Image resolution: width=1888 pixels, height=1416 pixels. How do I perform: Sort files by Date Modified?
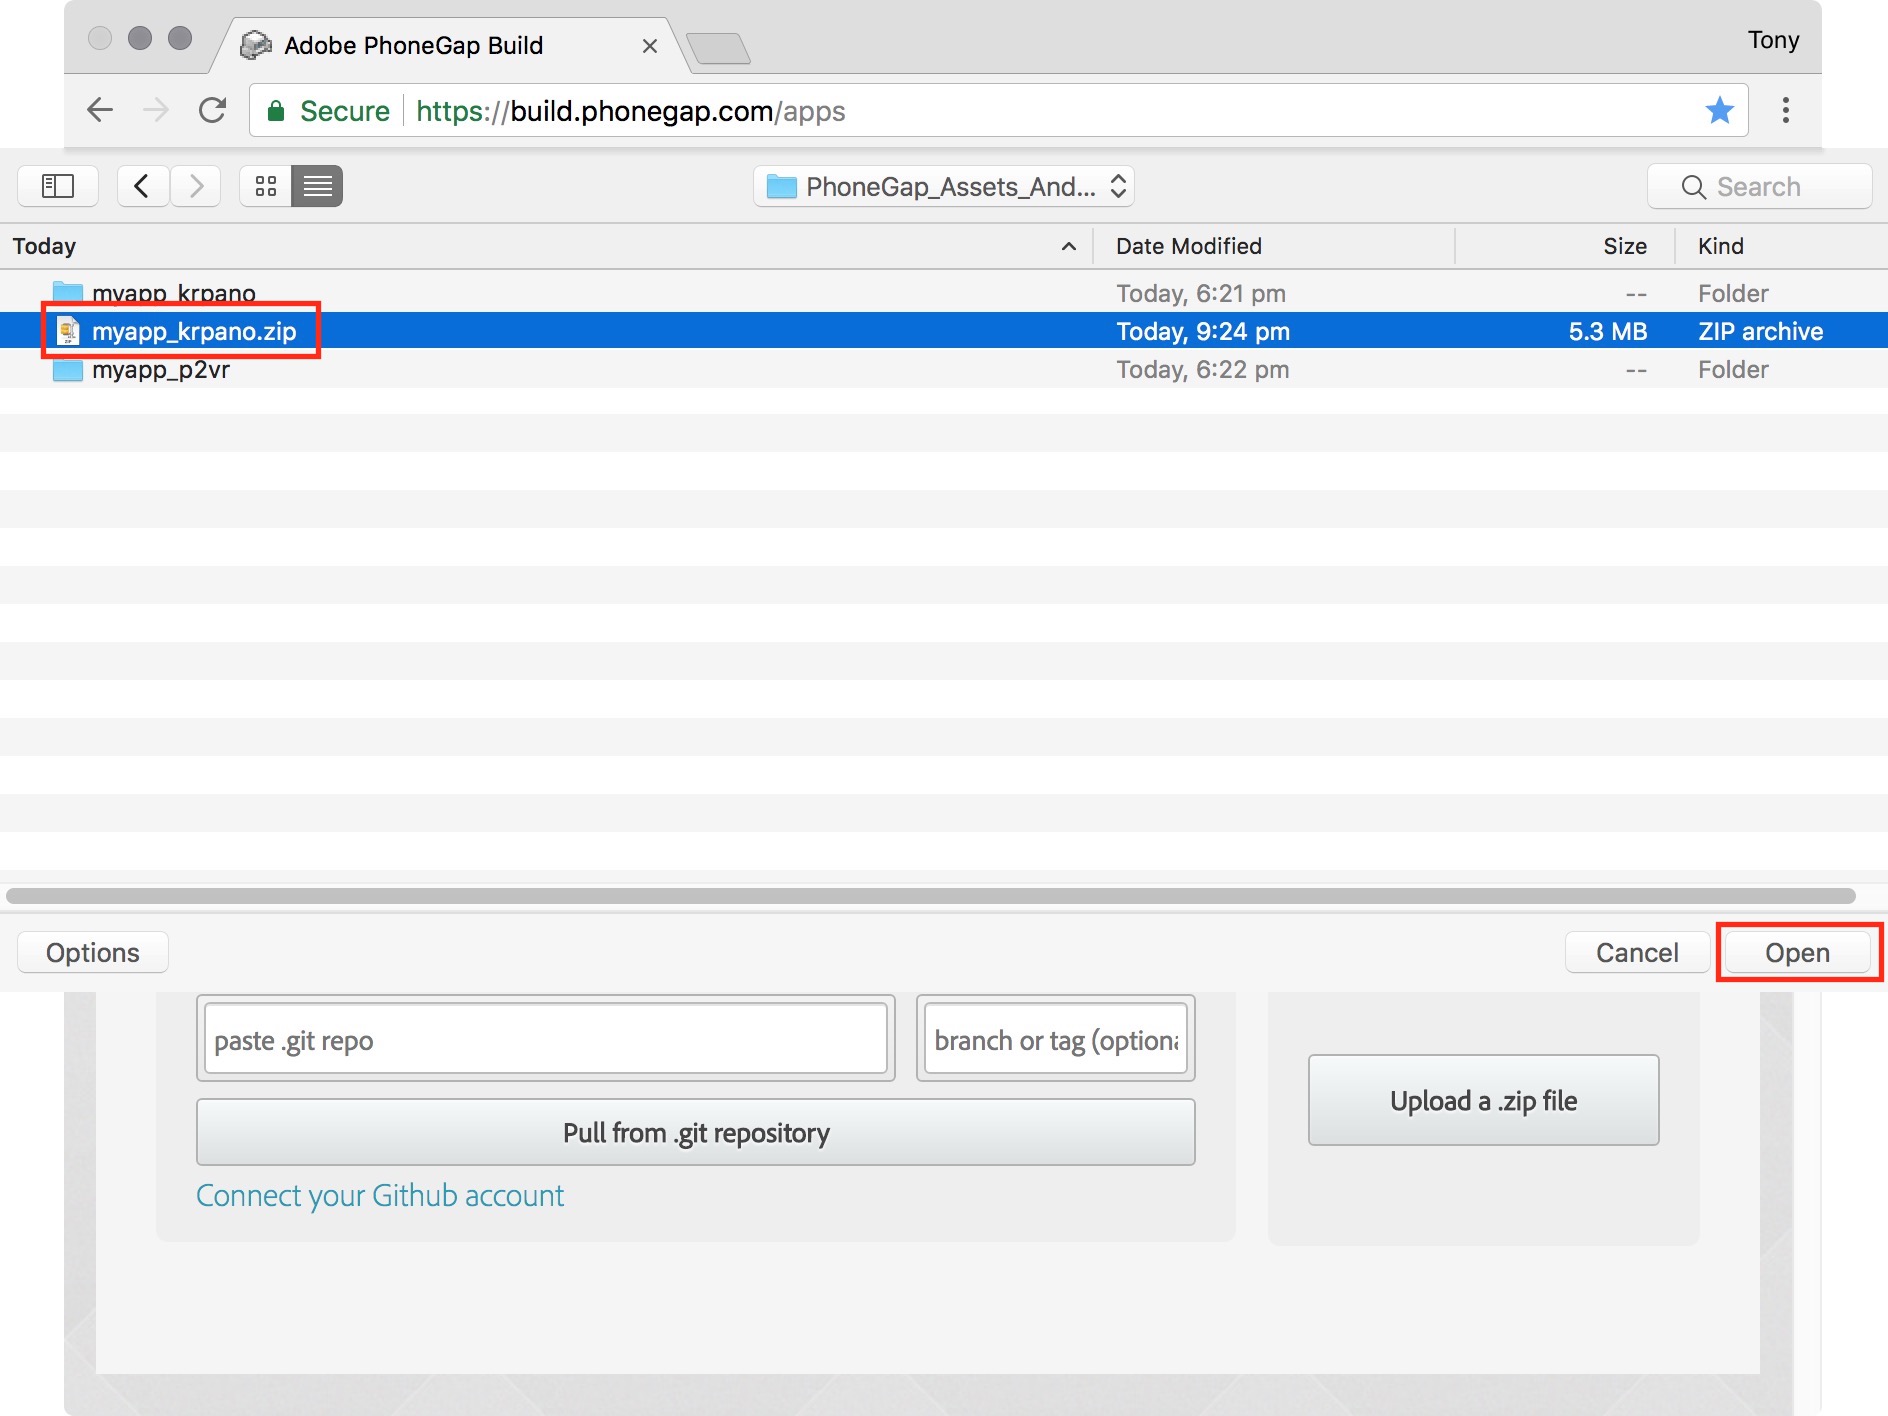[x=1189, y=246]
